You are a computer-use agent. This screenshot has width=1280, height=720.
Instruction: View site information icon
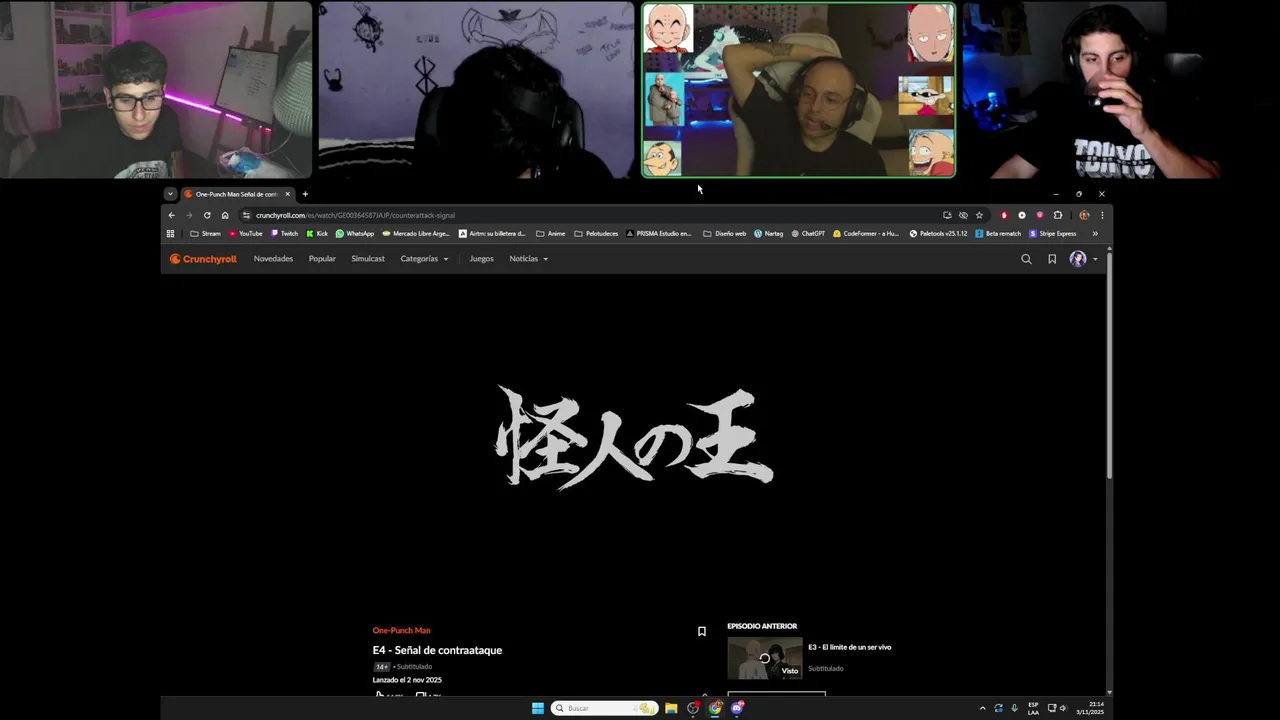(246, 215)
